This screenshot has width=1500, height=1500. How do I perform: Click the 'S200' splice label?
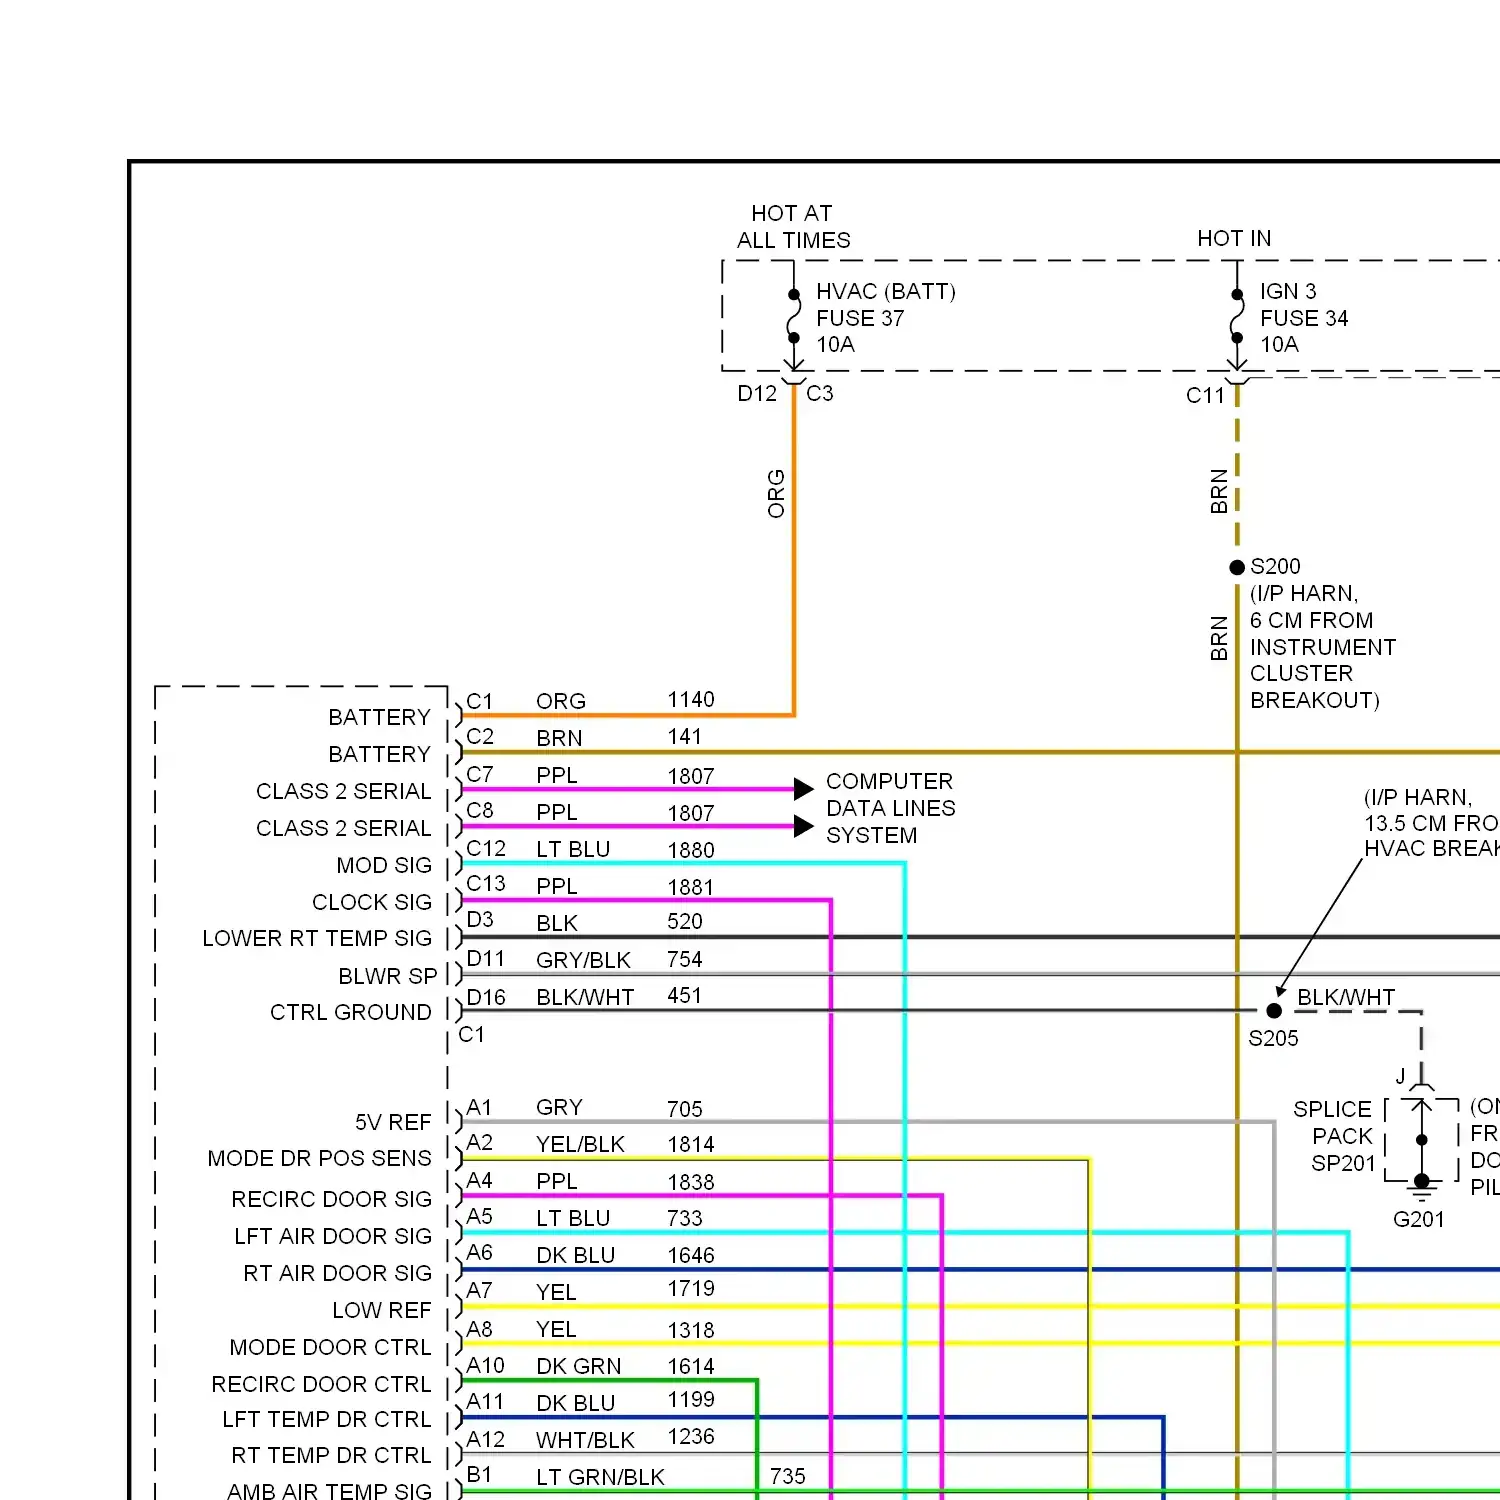point(1275,566)
